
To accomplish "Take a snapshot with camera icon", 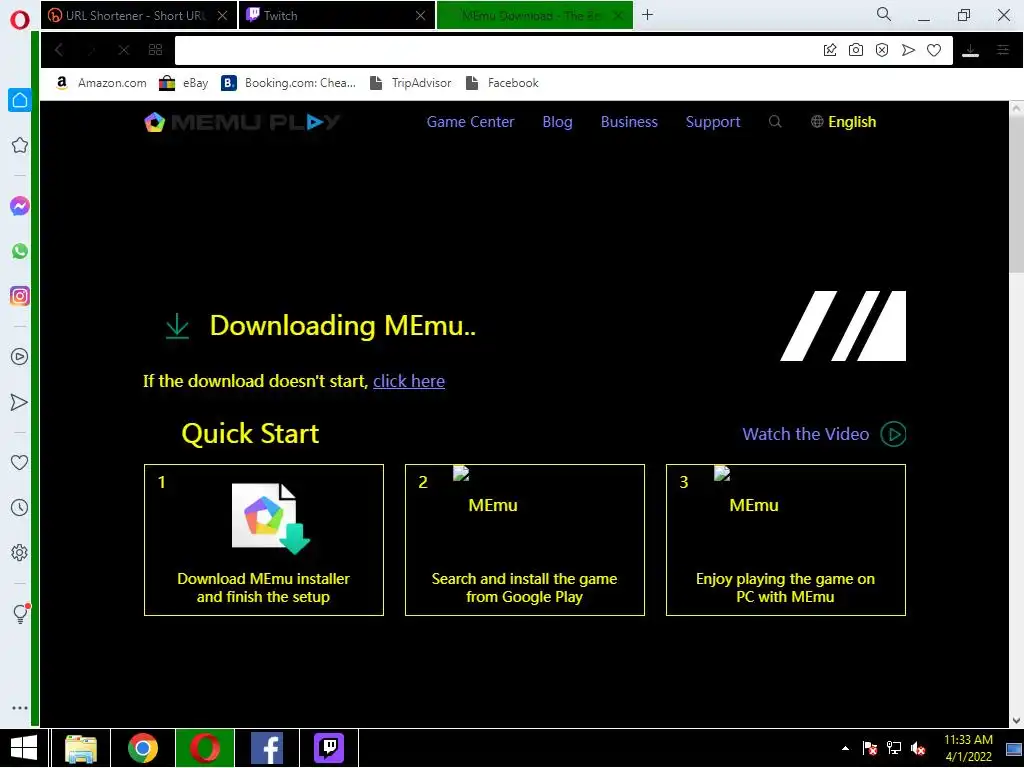I will point(856,50).
